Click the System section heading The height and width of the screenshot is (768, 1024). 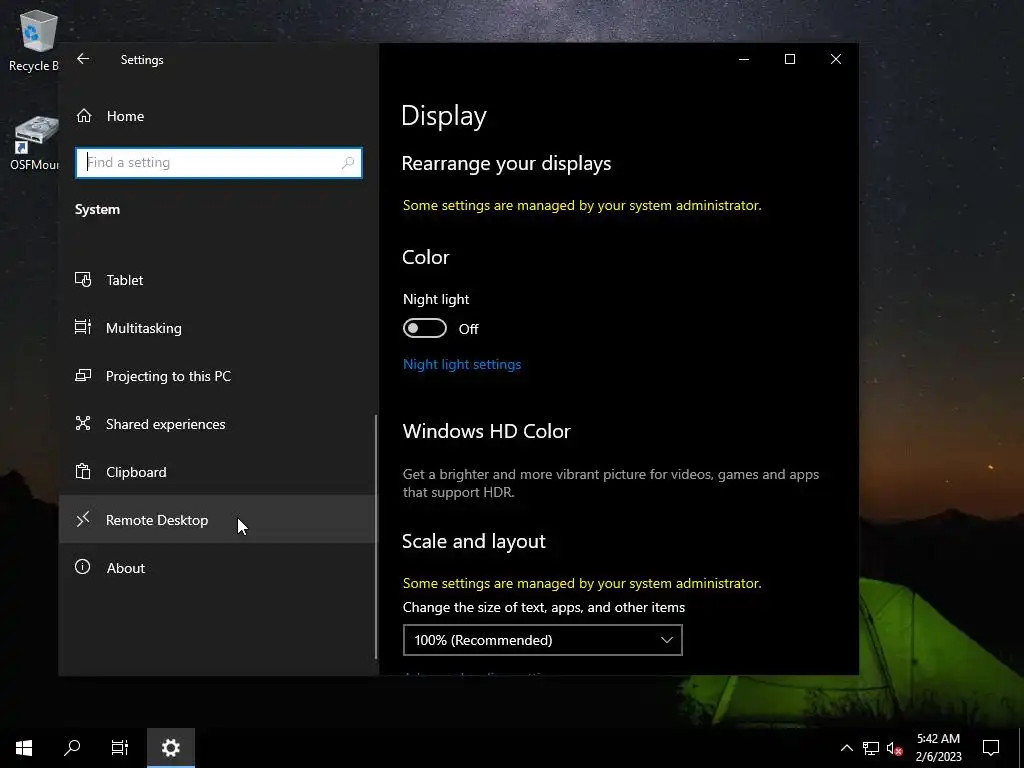point(97,209)
